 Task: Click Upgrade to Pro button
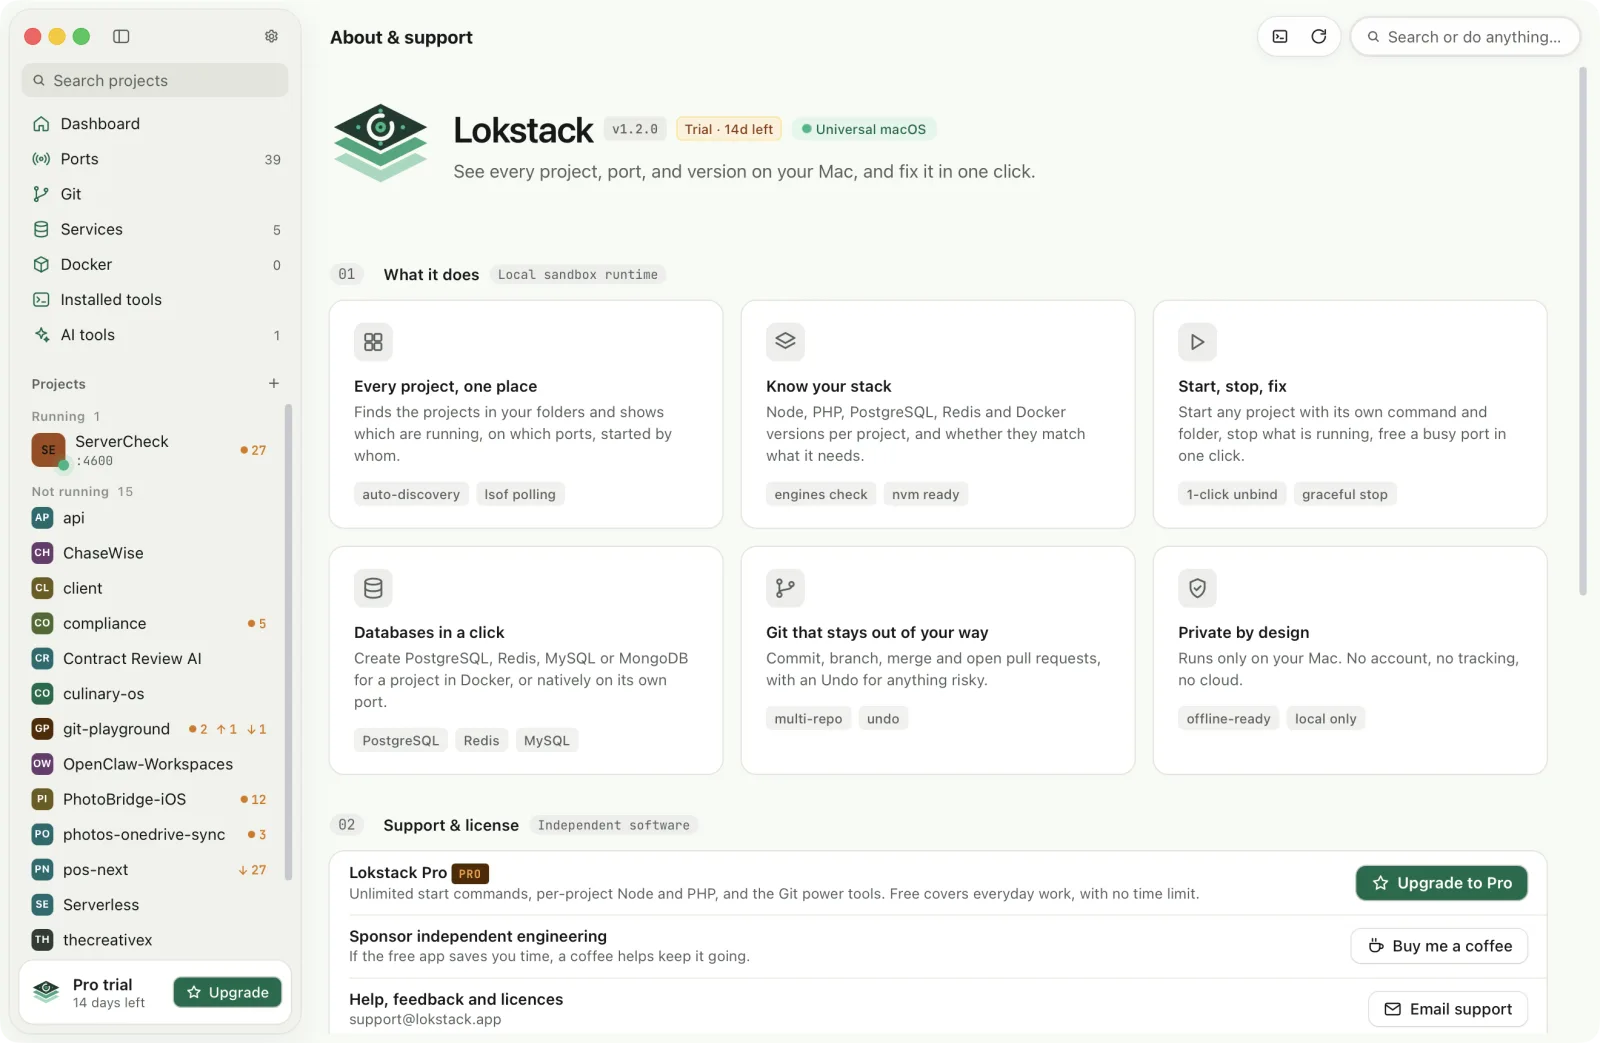click(x=1441, y=883)
